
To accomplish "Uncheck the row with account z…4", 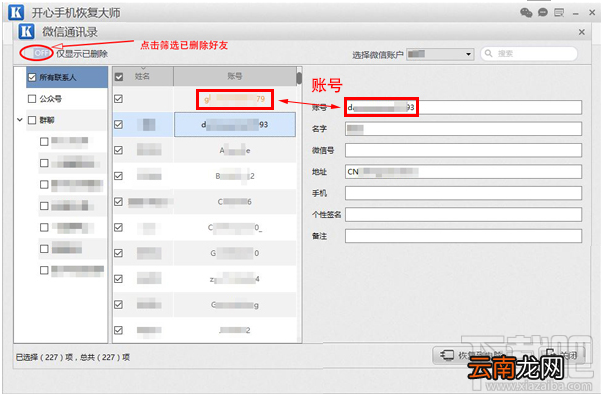I will pyautogui.click(x=118, y=279).
